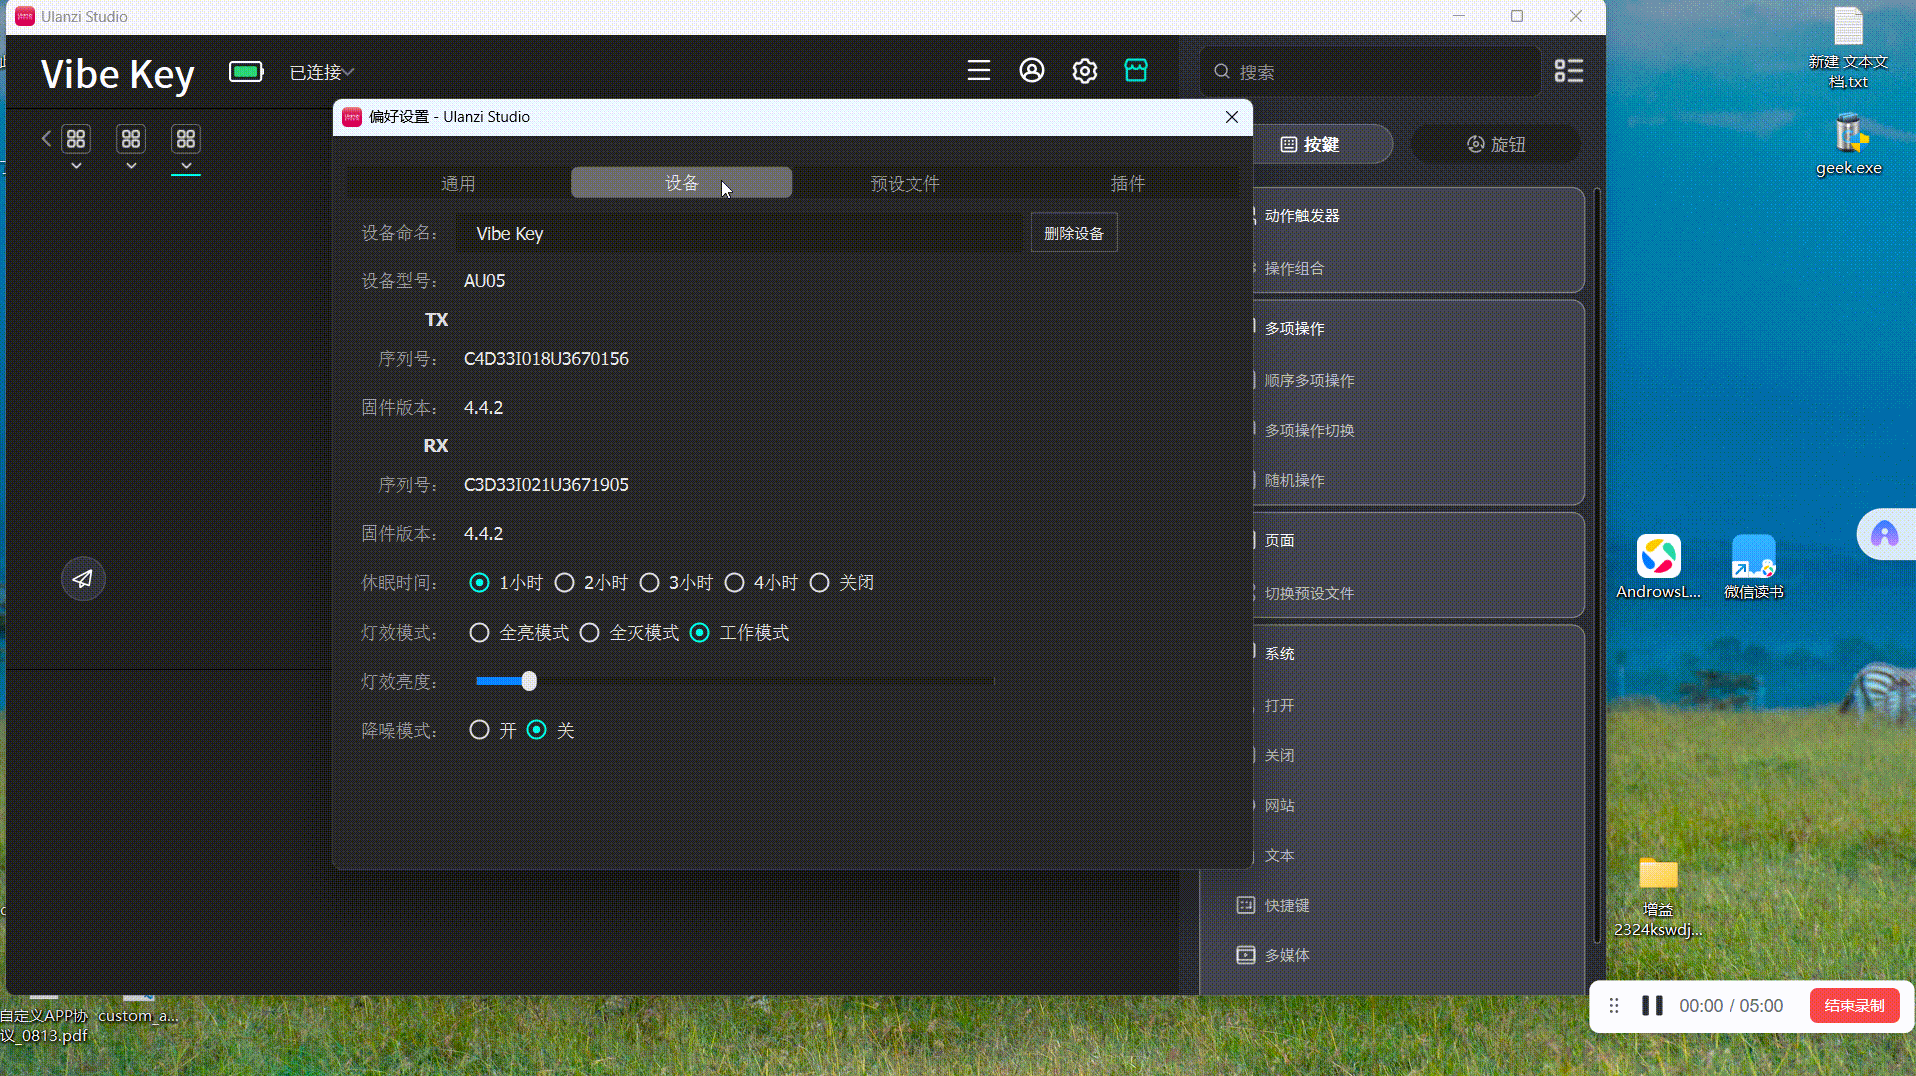Select the 随机操作 action item
This screenshot has height=1076, width=1916.
point(1294,480)
